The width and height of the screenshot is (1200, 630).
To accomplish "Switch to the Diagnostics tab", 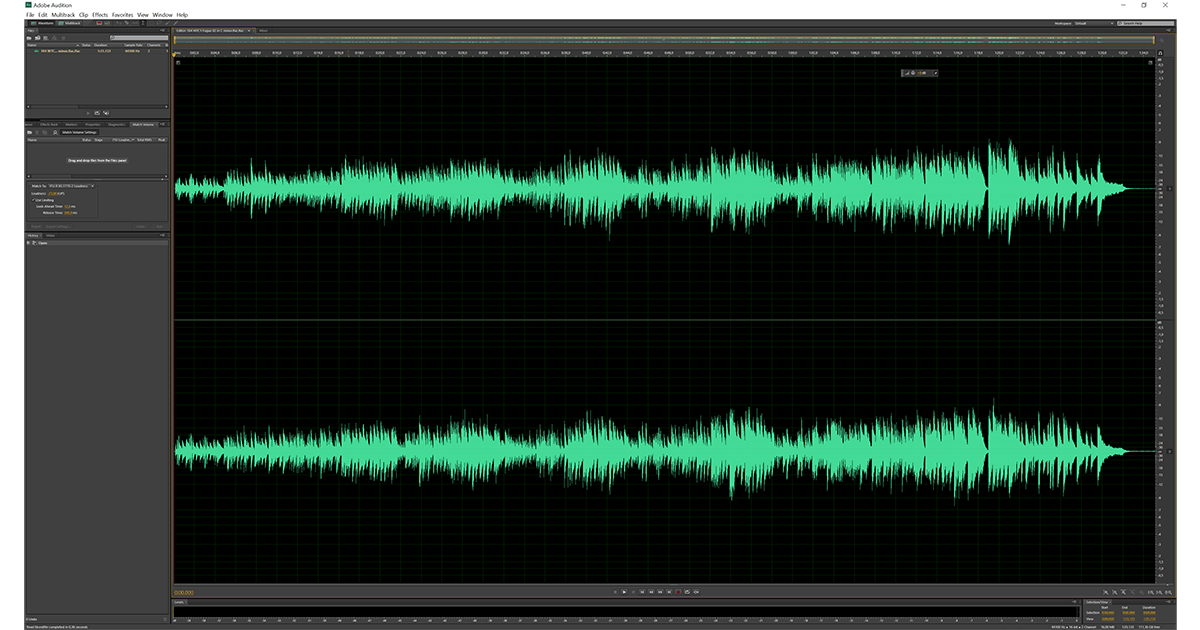I will point(116,124).
